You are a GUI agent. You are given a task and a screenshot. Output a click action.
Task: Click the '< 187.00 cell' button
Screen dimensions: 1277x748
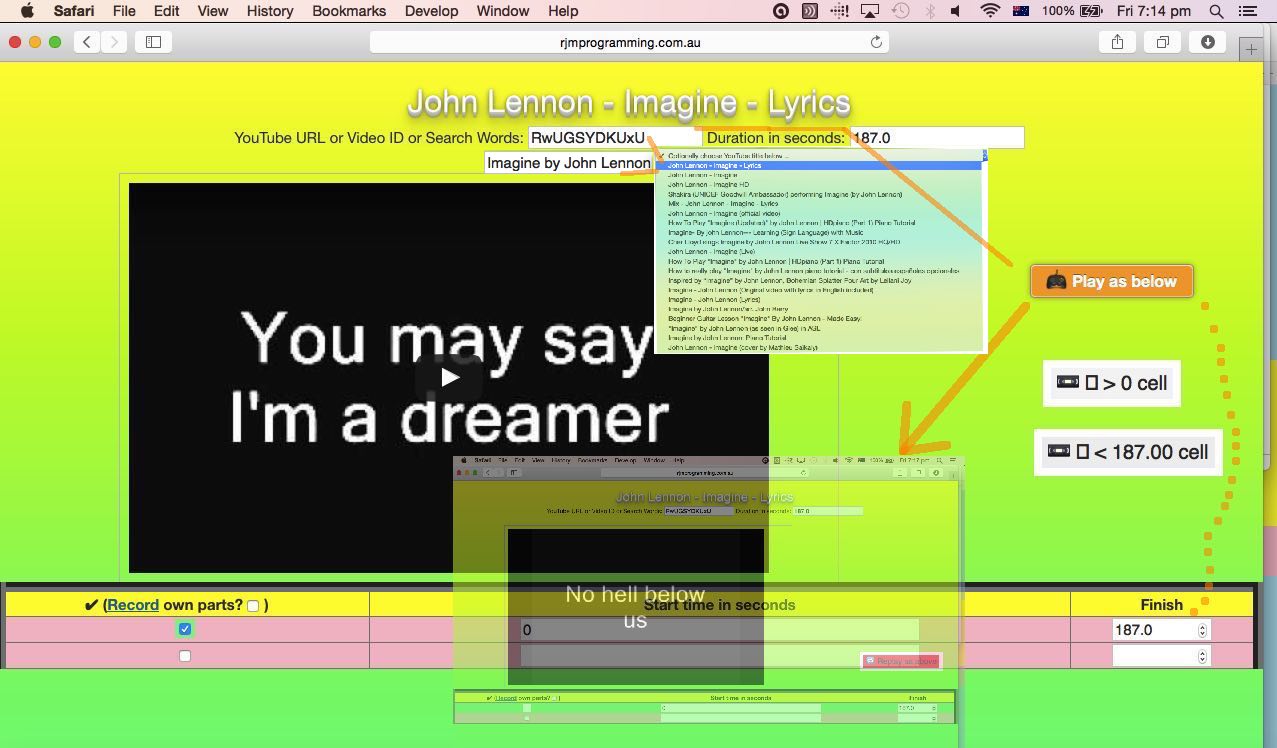pyautogui.click(x=1128, y=452)
